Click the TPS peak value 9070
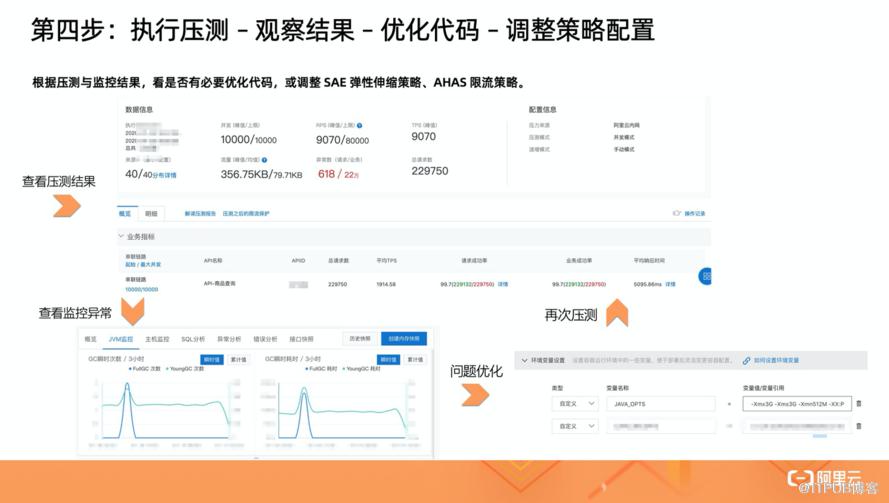 [424, 136]
